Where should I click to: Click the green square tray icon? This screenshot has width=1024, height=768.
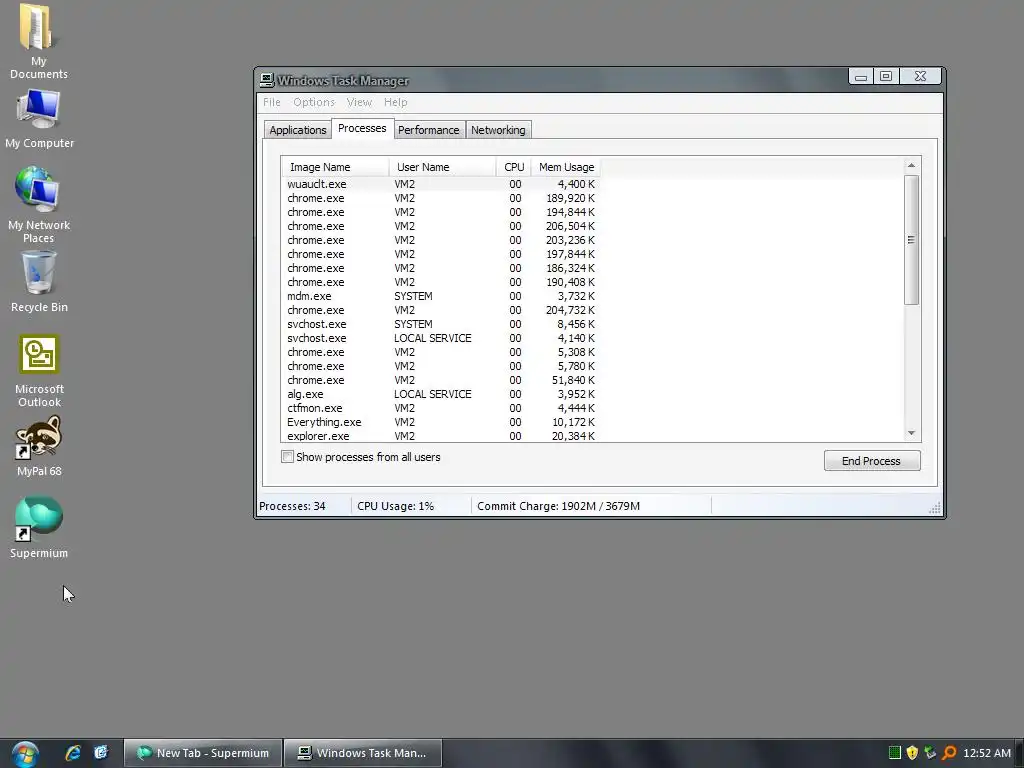(x=895, y=753)
